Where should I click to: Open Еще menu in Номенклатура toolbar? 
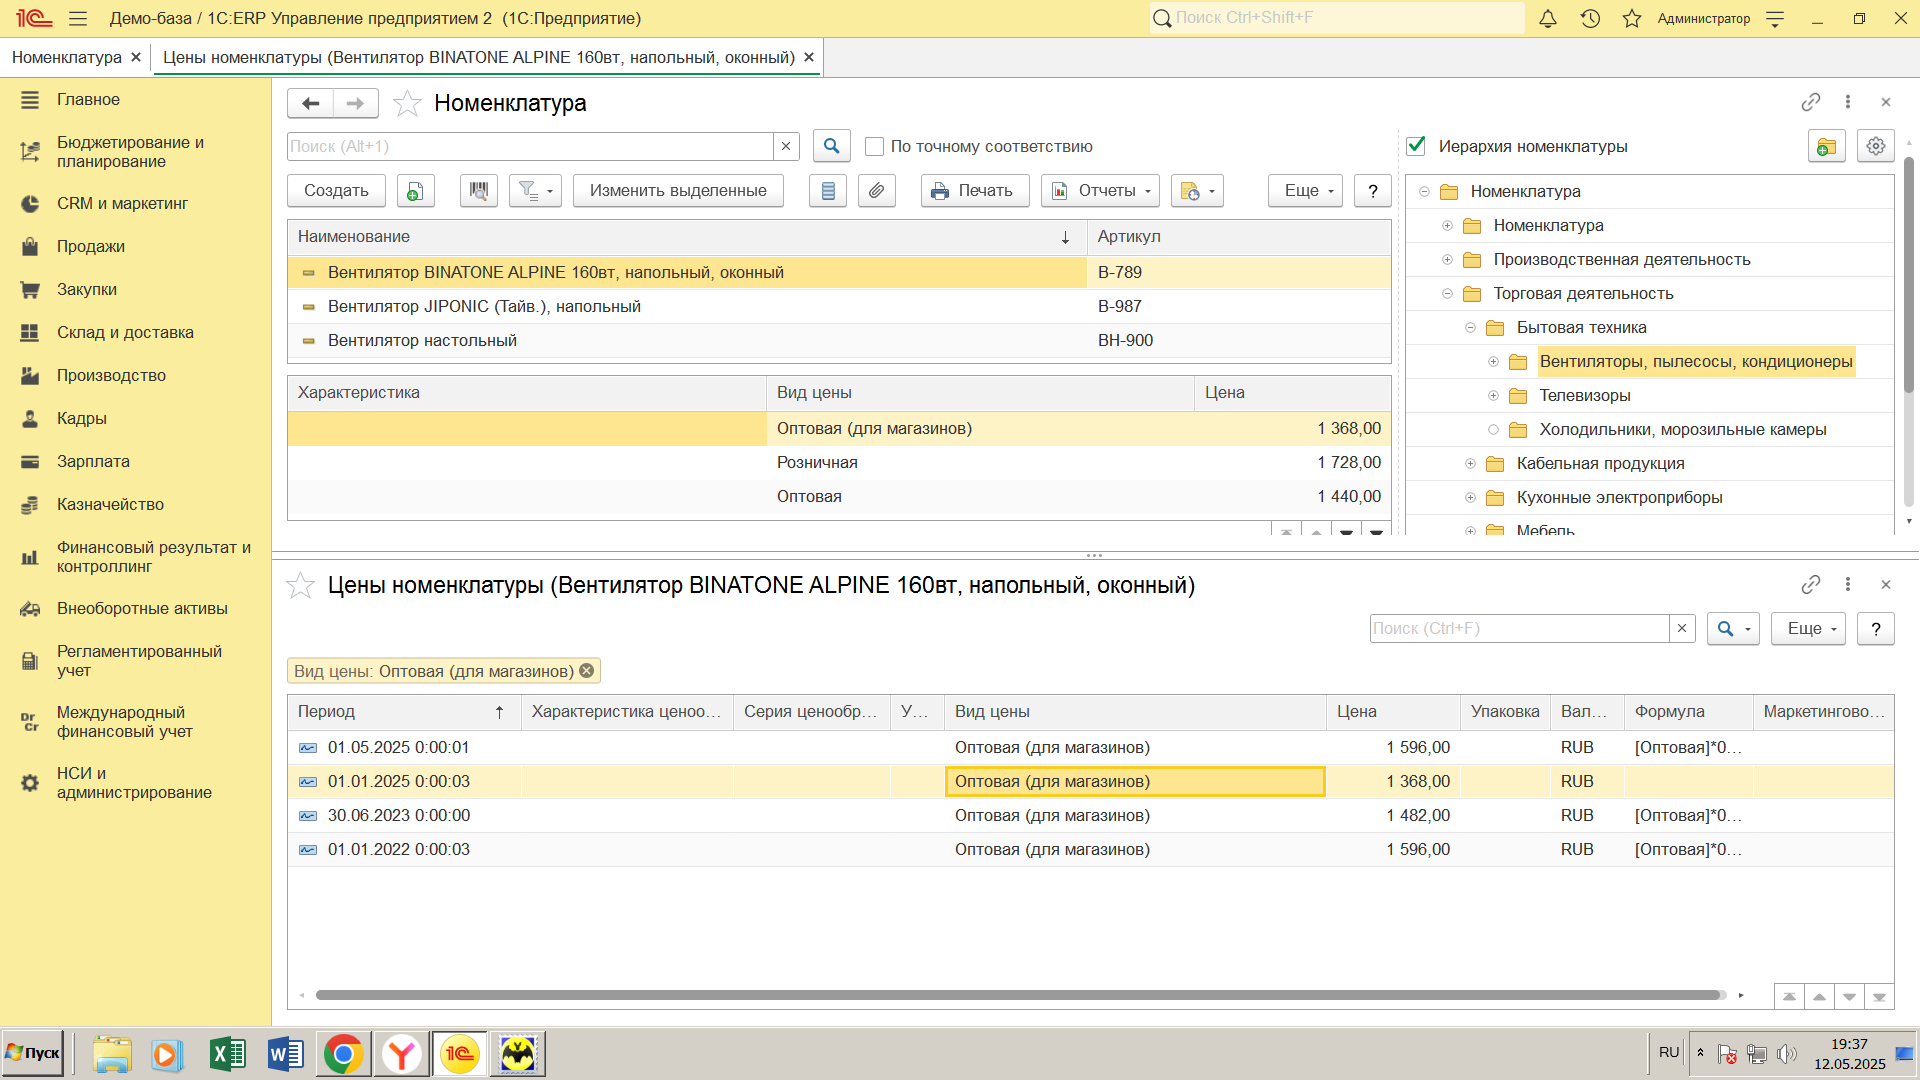coord(1305,191)
